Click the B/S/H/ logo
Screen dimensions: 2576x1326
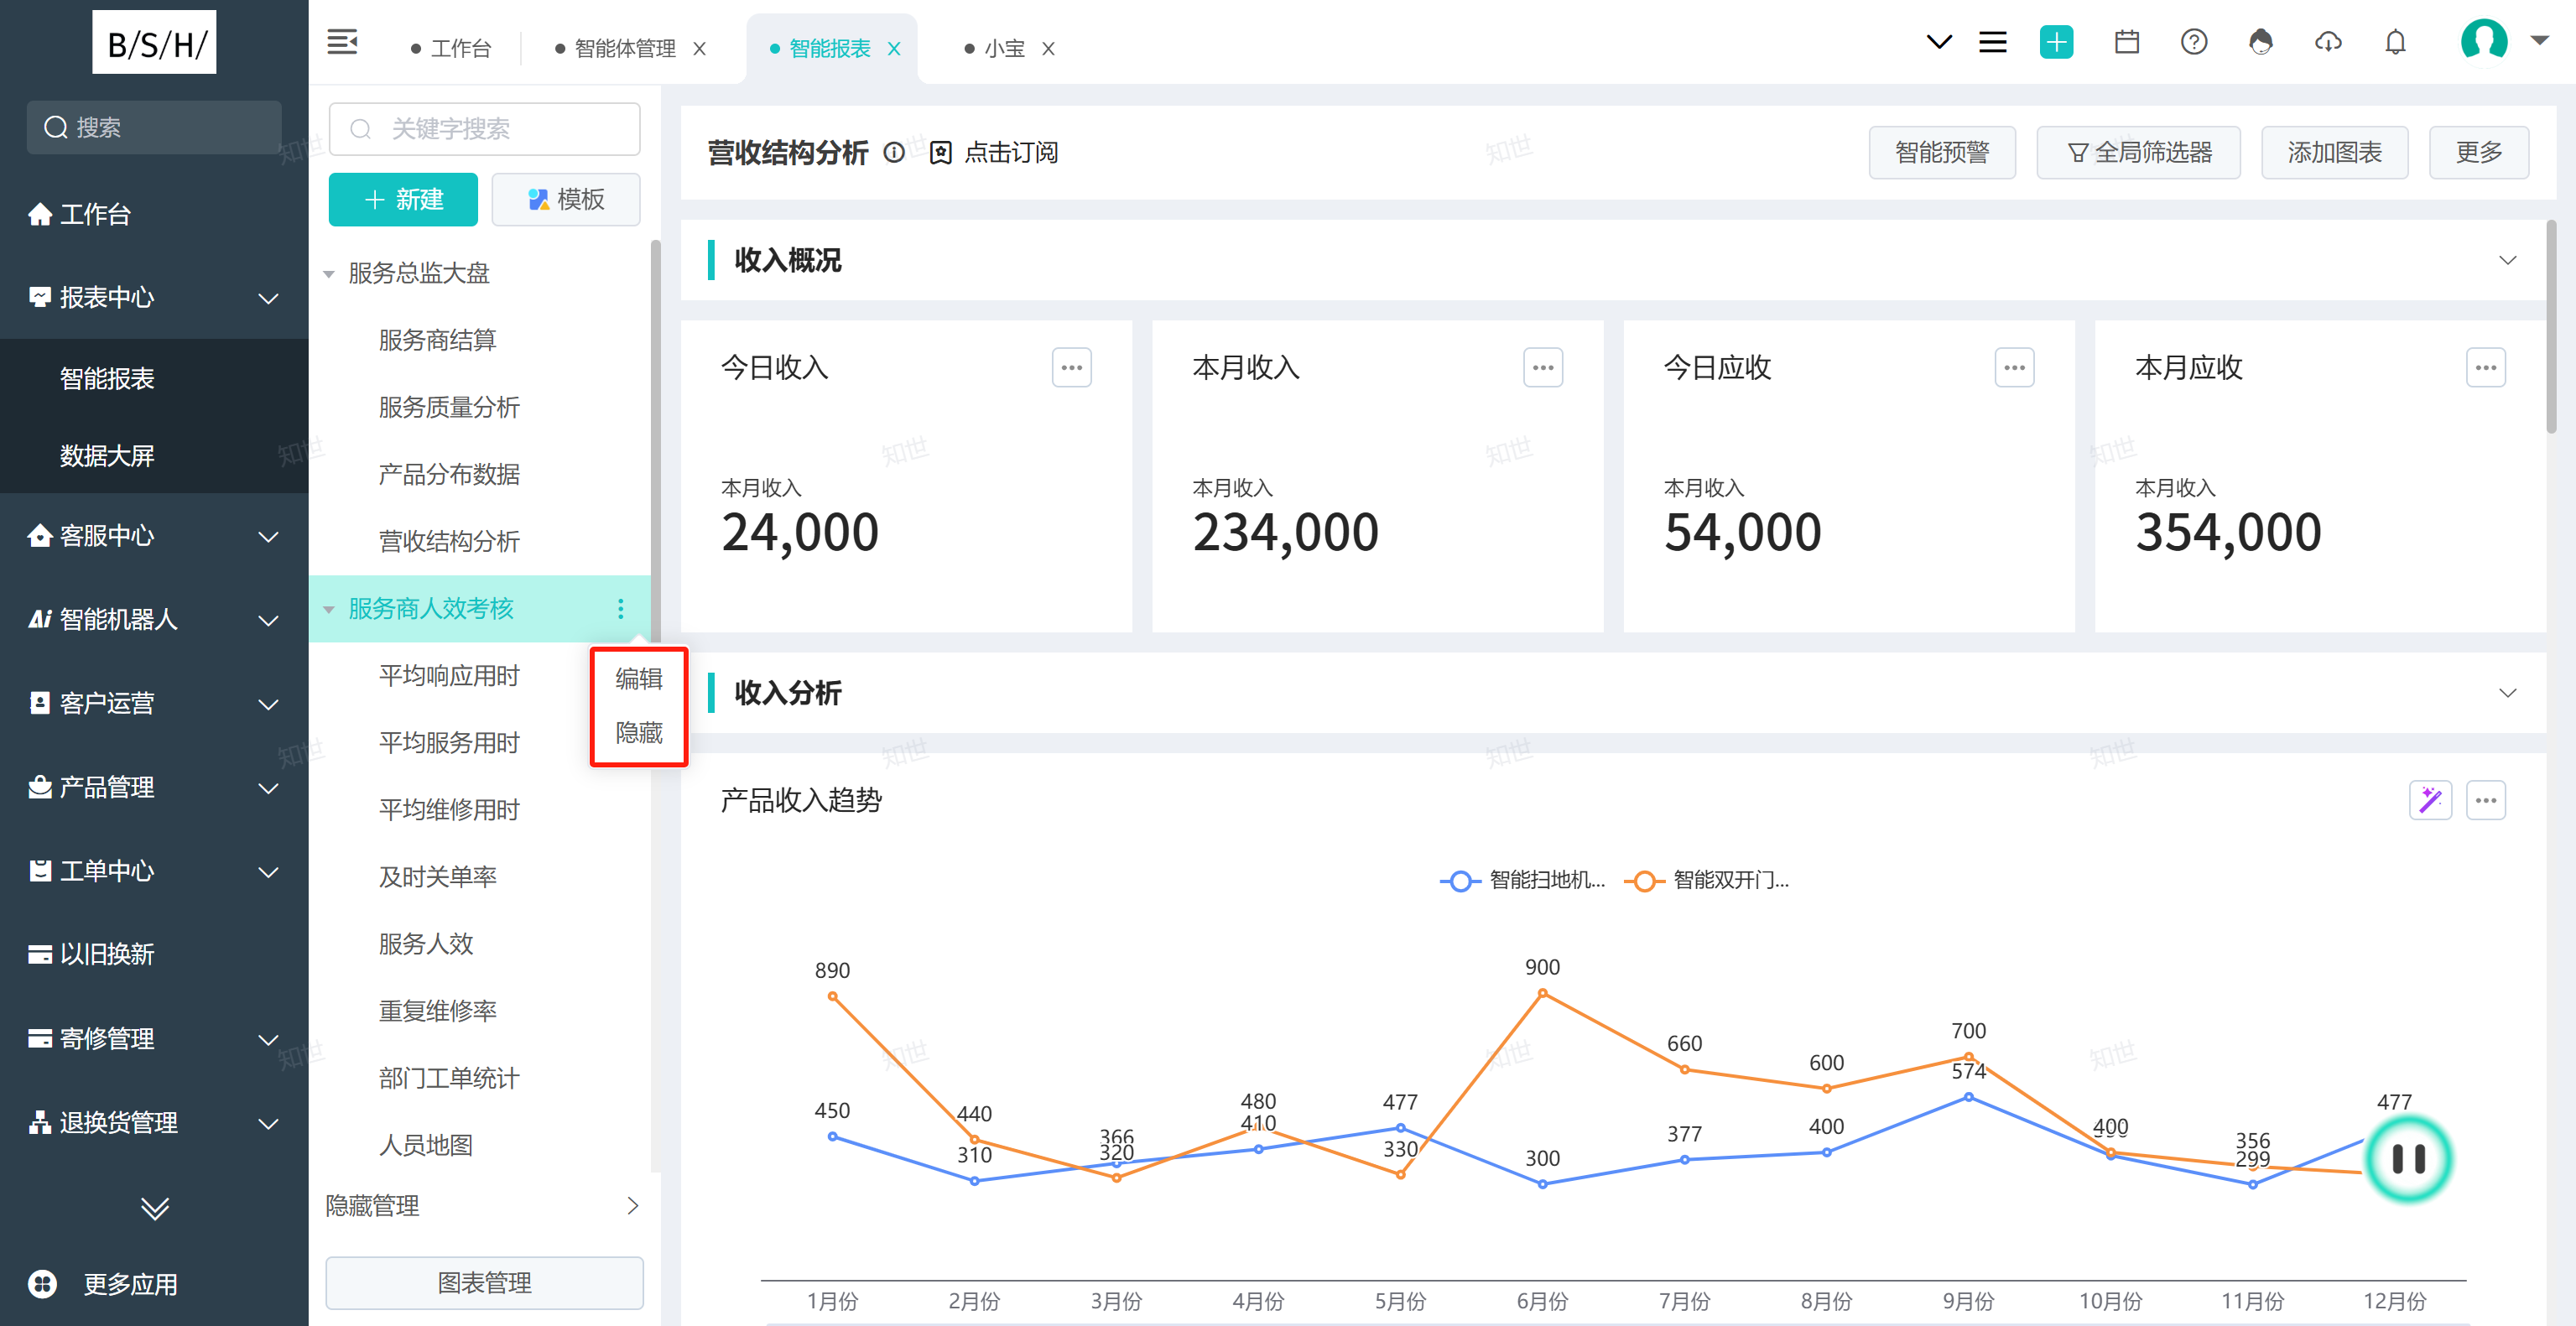pos(154,42)
